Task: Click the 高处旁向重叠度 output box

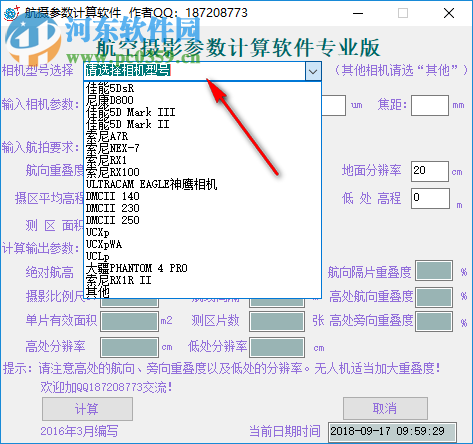Action: tap(434, 321)
